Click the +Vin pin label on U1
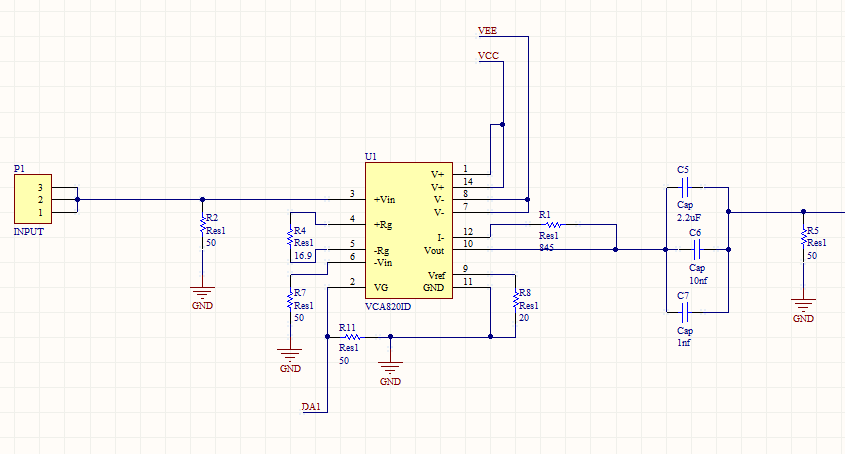The width and height of the screenshot is (845, 454). [x=384, y=200]
